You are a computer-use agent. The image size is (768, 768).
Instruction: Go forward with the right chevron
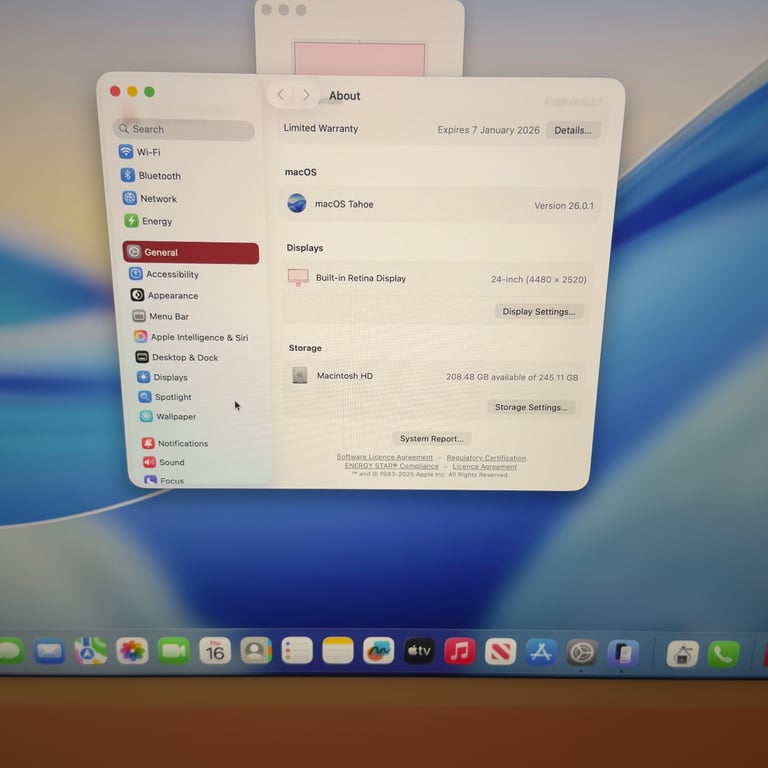coord(306,95)
